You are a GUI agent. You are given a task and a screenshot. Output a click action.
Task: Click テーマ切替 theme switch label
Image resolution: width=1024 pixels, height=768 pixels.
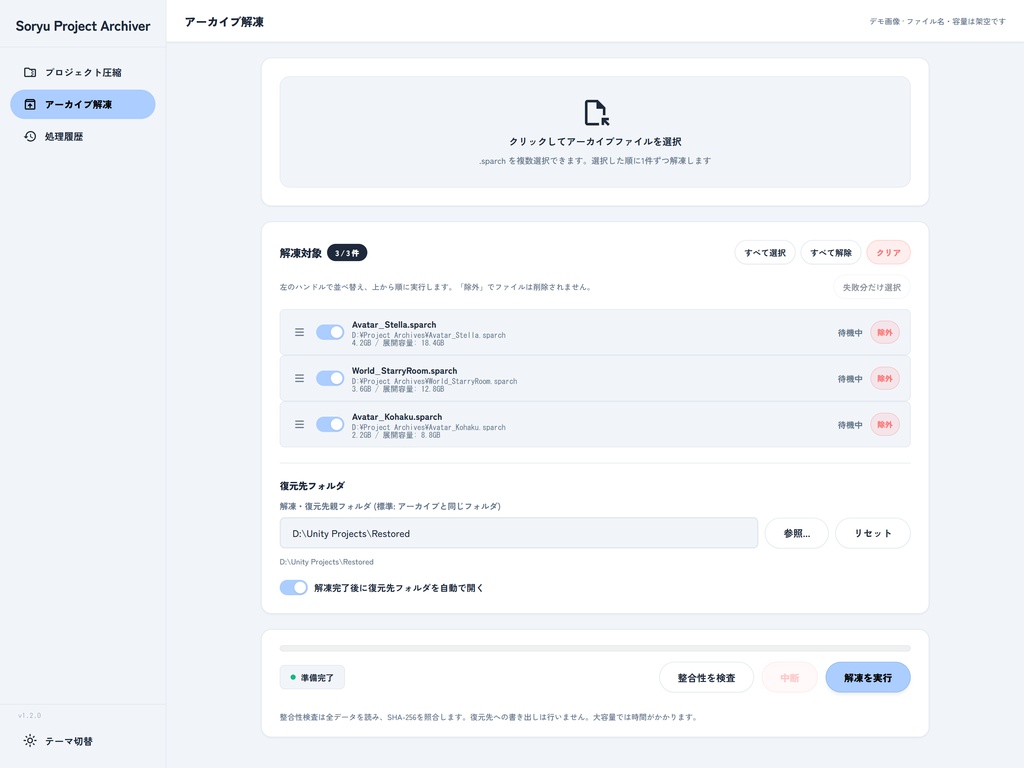69,741
